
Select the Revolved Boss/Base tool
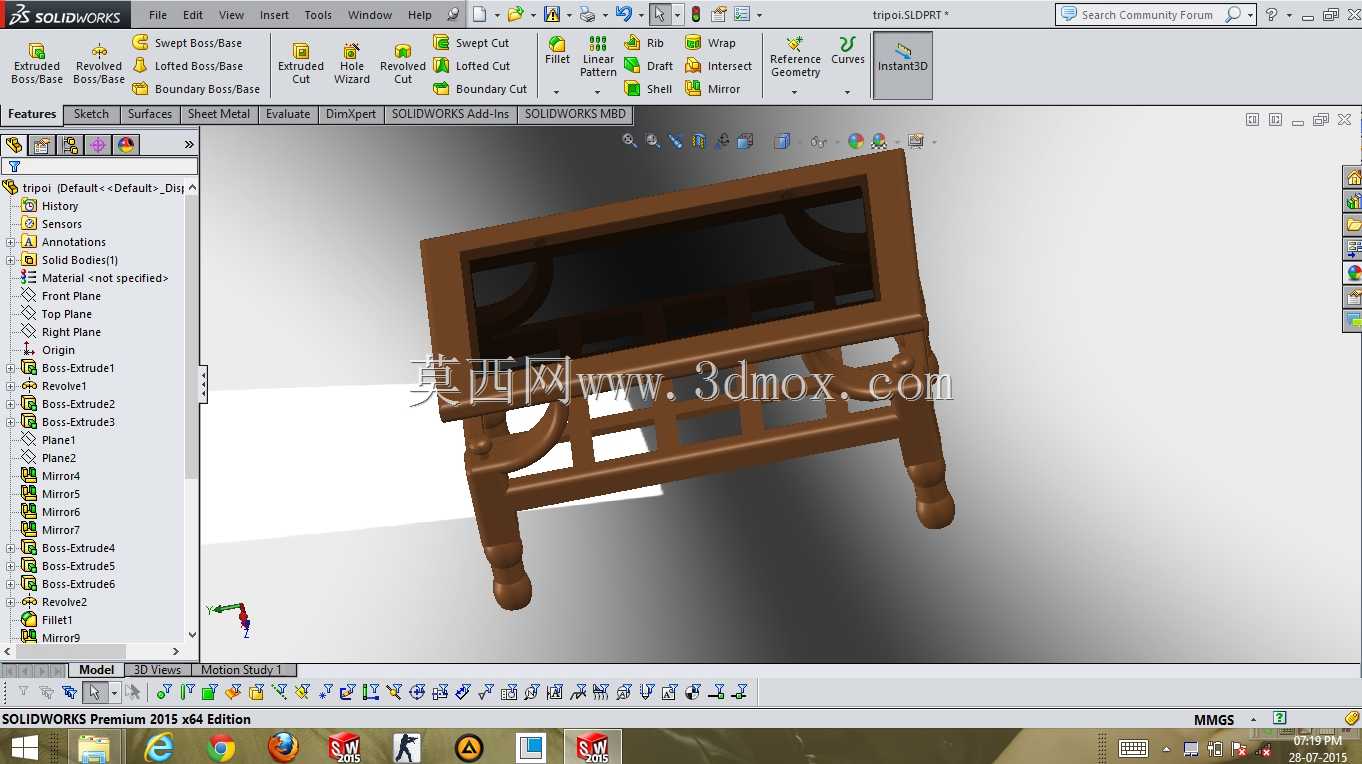click(99, 63)
